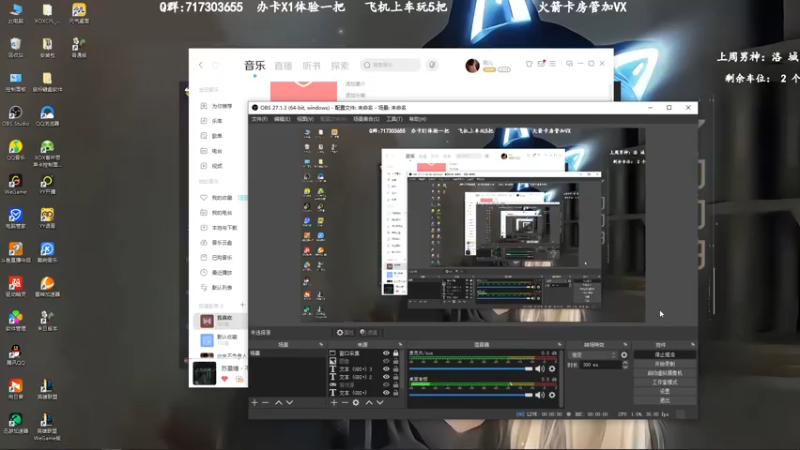Toggle visibility of last 文本 (GDI+) source

(x=386, y=393)
